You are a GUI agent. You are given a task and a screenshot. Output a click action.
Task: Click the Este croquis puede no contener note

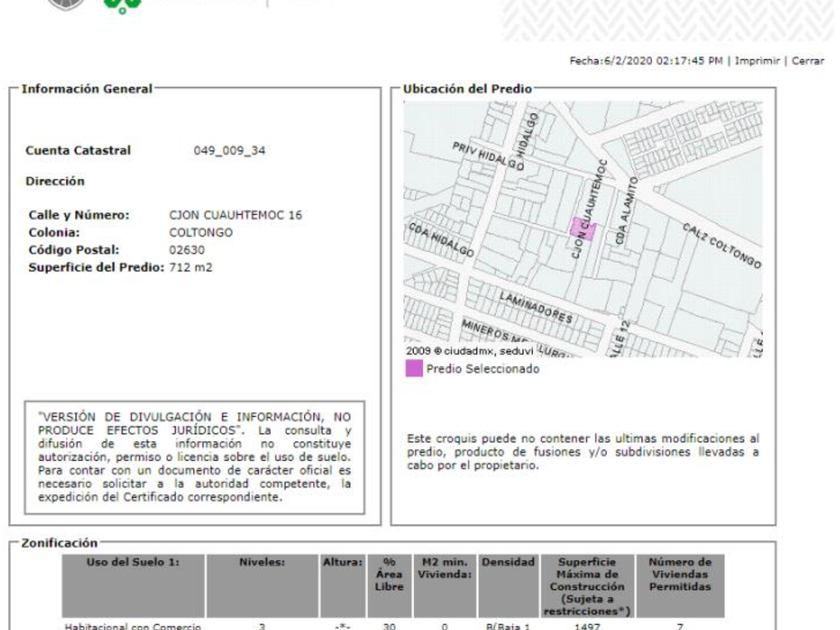pos(583,452)
